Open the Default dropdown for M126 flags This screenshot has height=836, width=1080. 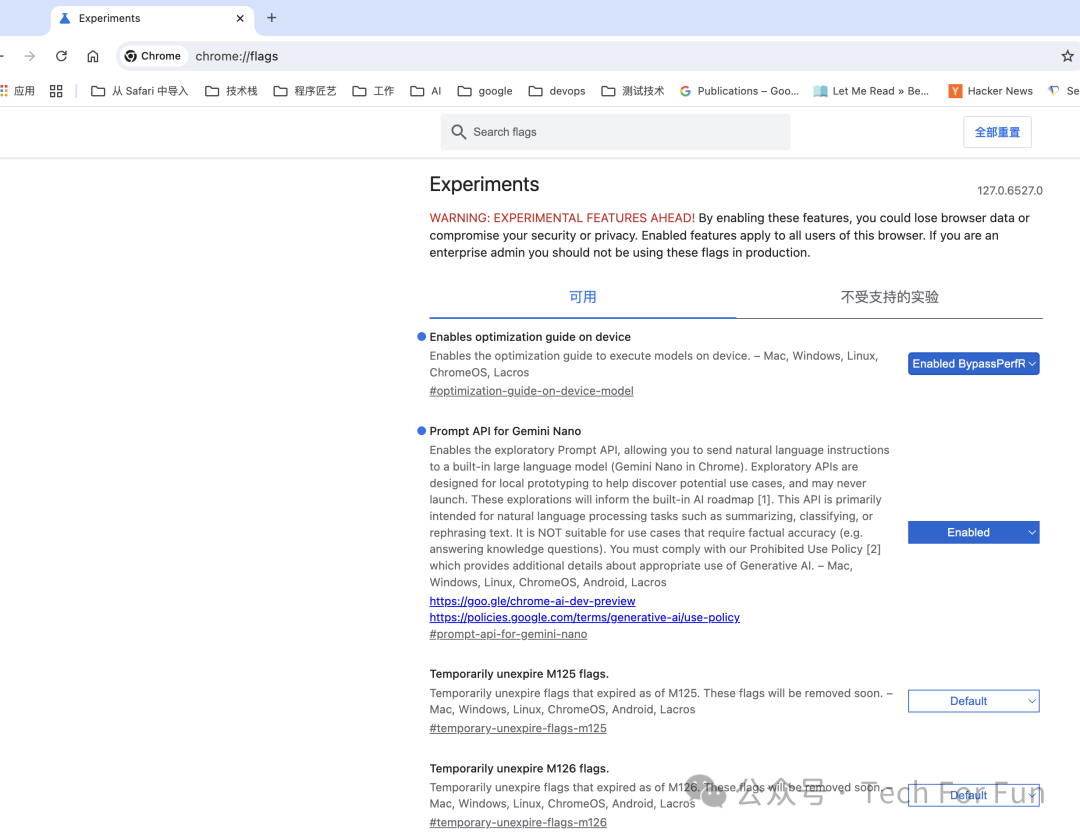click(x=973, y=795)
